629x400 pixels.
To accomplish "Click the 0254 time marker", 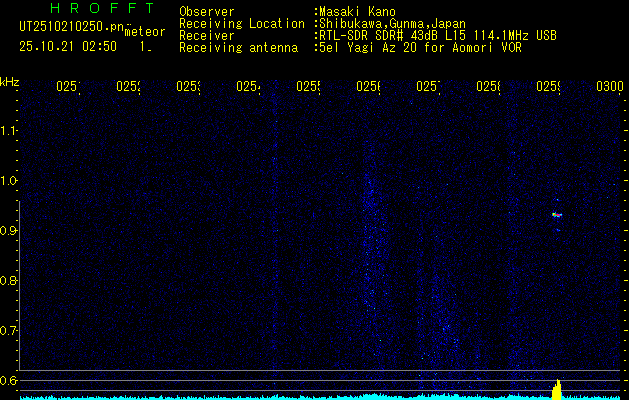I will tap(248, 86).
